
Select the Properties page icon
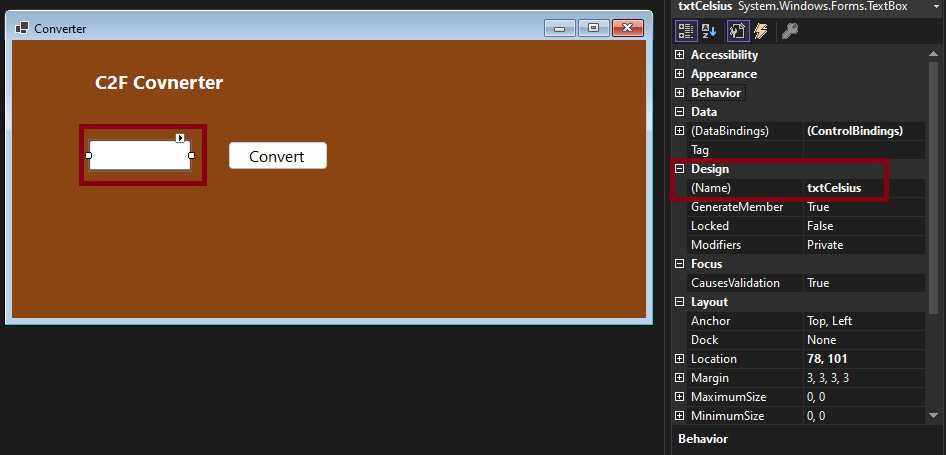pyautogui.click(x=738, y=31)
